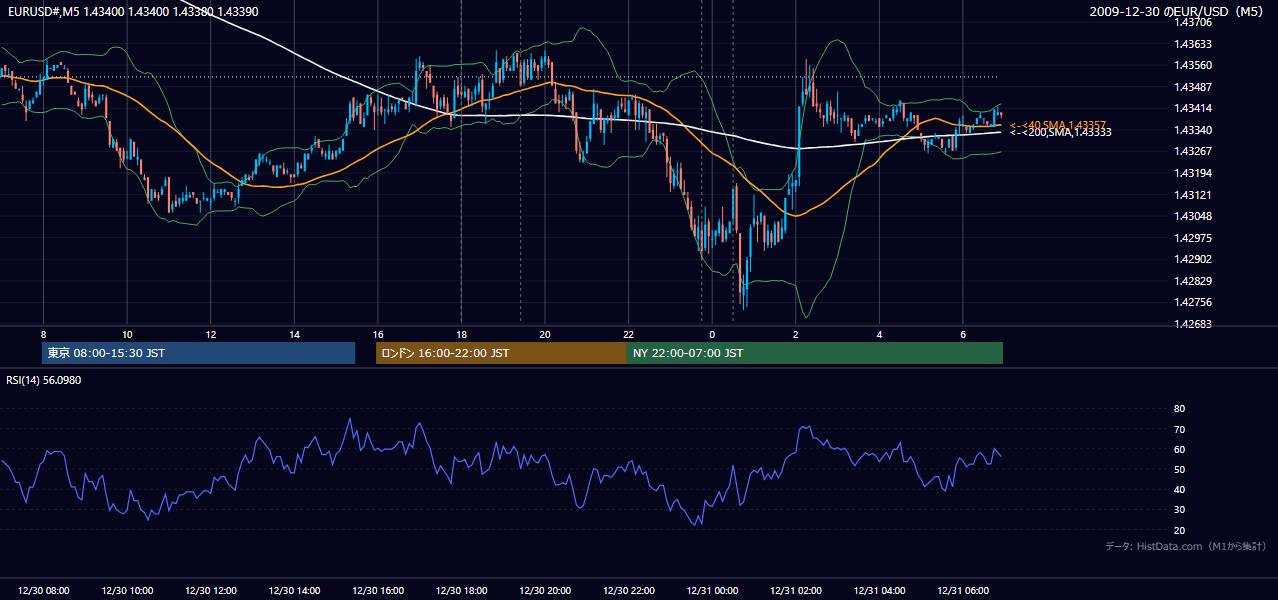Click the '2009-12-30 のEUR/USD (M5)' header
This screenshot has width=1278, height=600.
tap(1178, 11)
